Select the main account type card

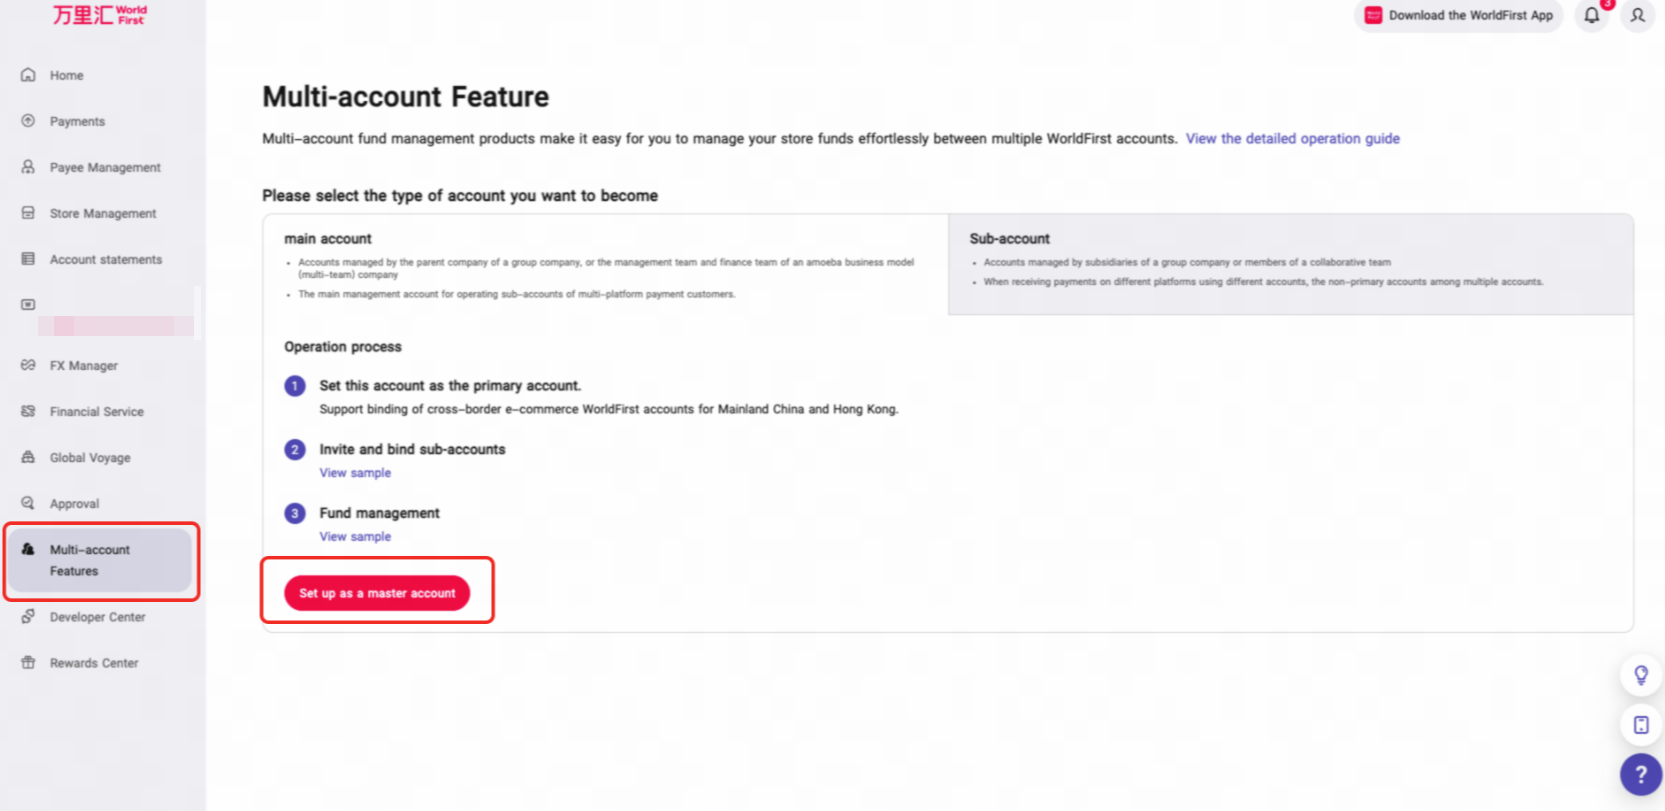point(605,265)
